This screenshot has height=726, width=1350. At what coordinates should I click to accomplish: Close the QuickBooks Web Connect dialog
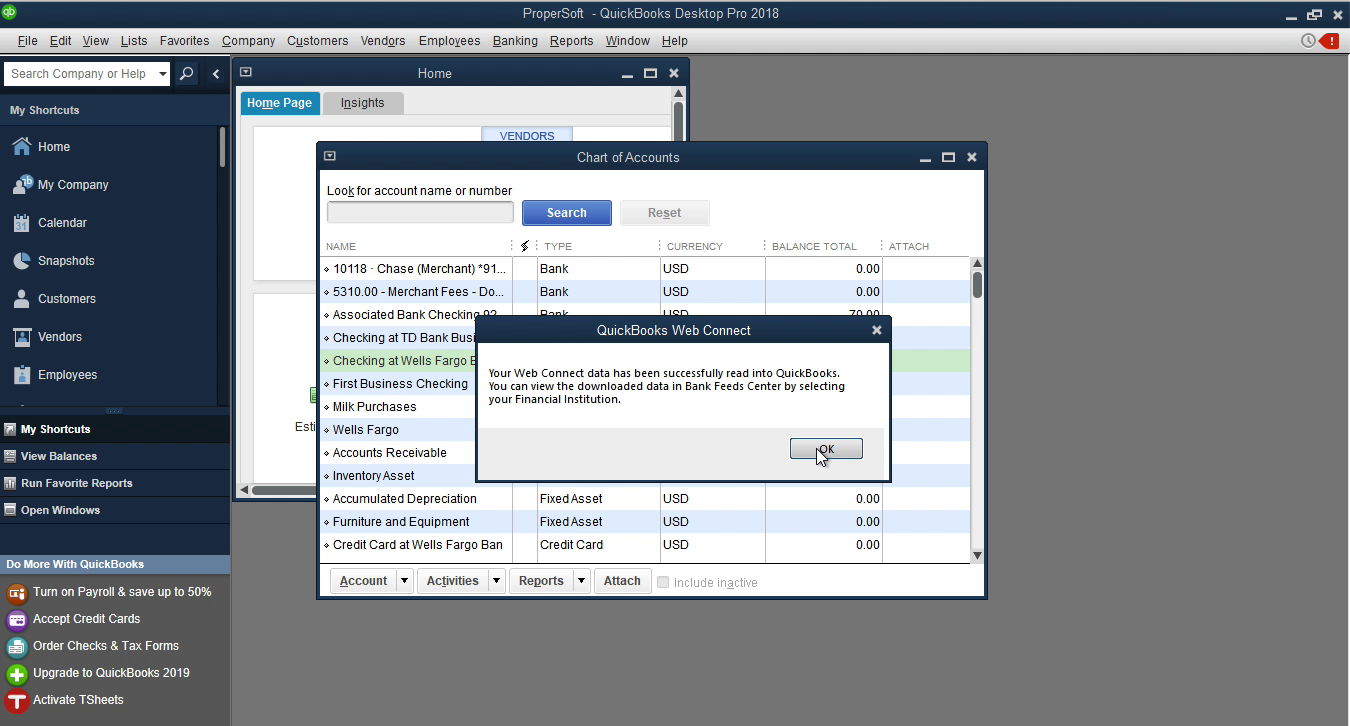(877, 330)
